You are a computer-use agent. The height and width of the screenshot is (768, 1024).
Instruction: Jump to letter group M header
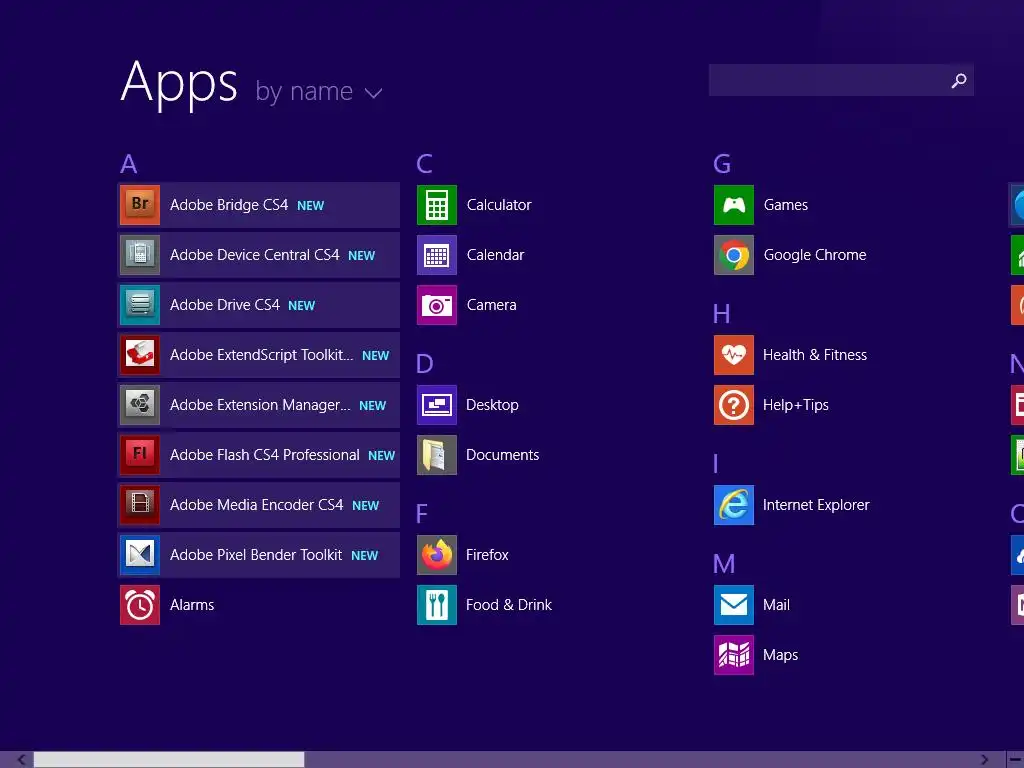(x=724, y=564)
